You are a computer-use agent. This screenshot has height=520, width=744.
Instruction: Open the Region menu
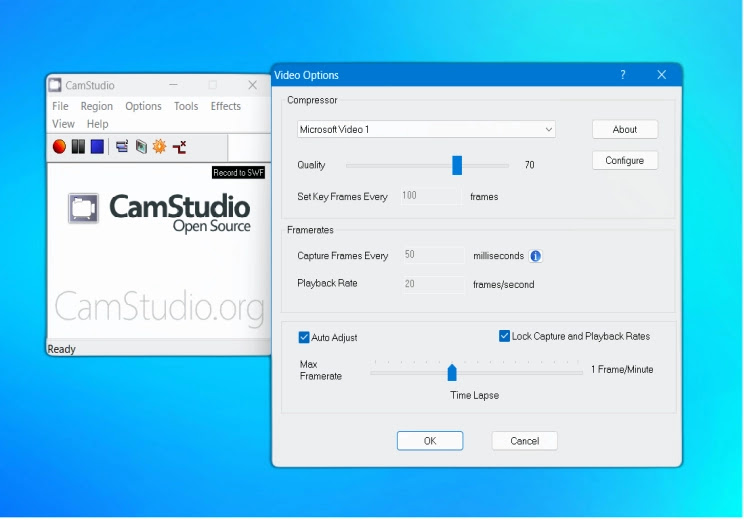(x=97, y=106)
